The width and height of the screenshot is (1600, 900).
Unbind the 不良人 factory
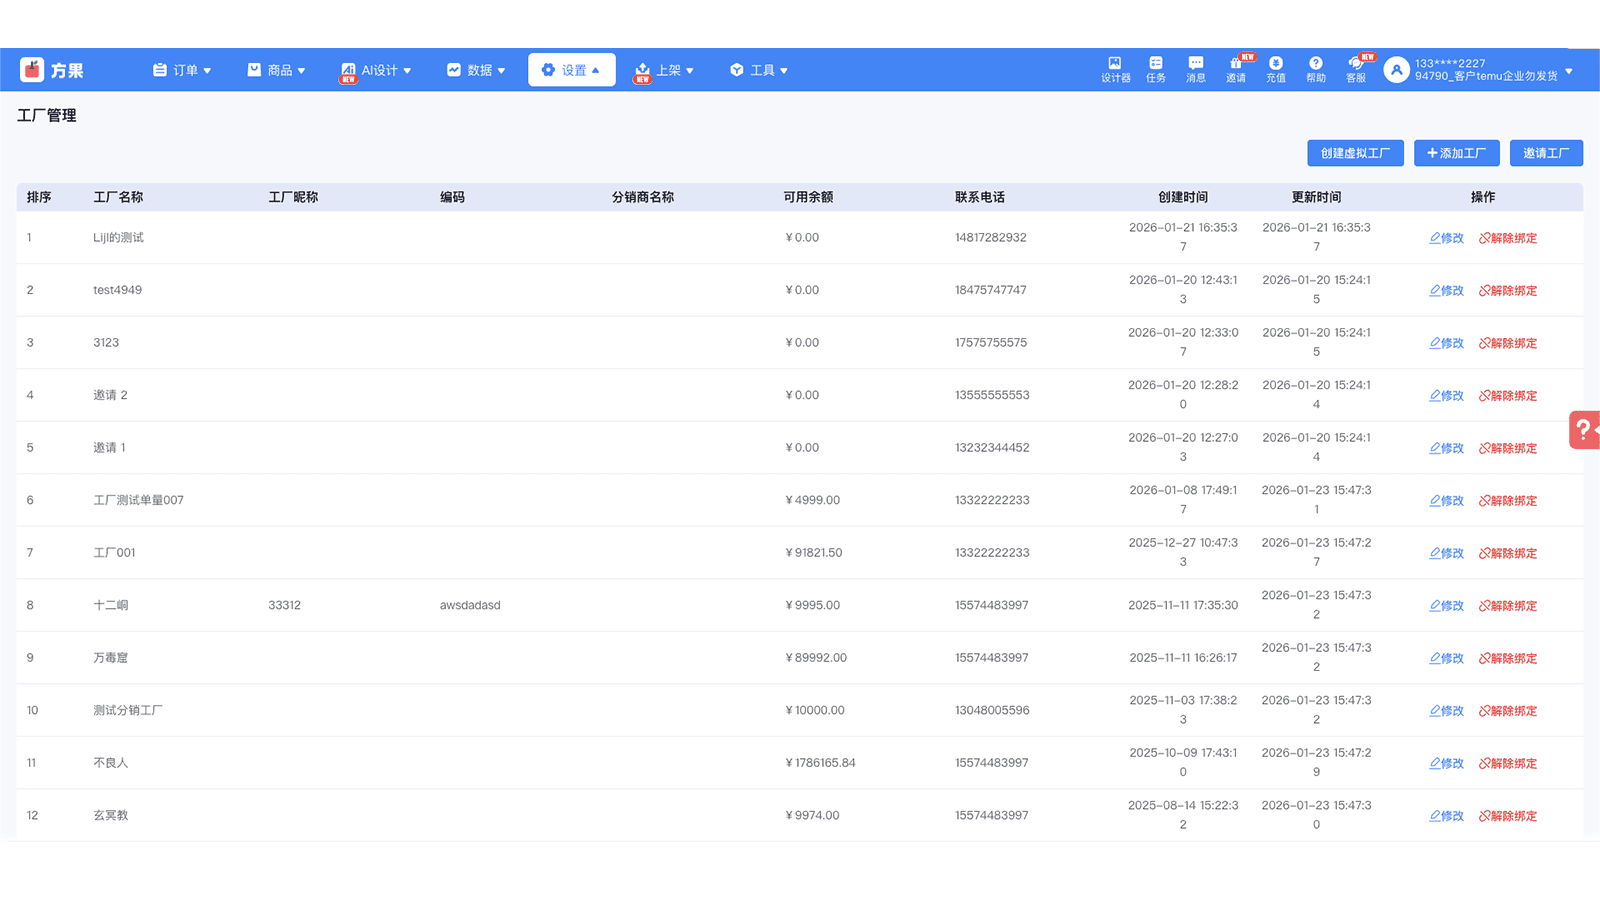[x=1508, y=763]
